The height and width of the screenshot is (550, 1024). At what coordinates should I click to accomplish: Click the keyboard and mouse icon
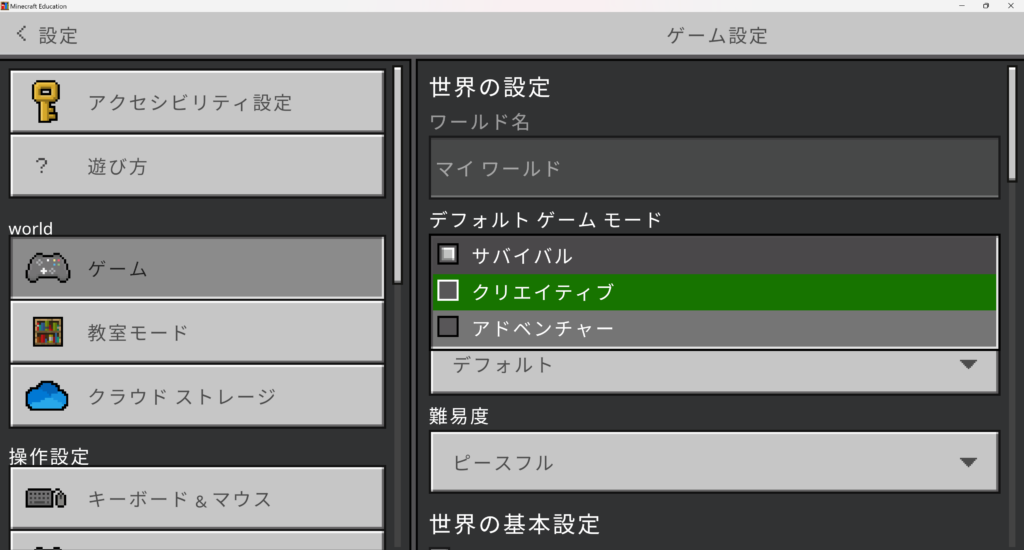tap(46, 498)
